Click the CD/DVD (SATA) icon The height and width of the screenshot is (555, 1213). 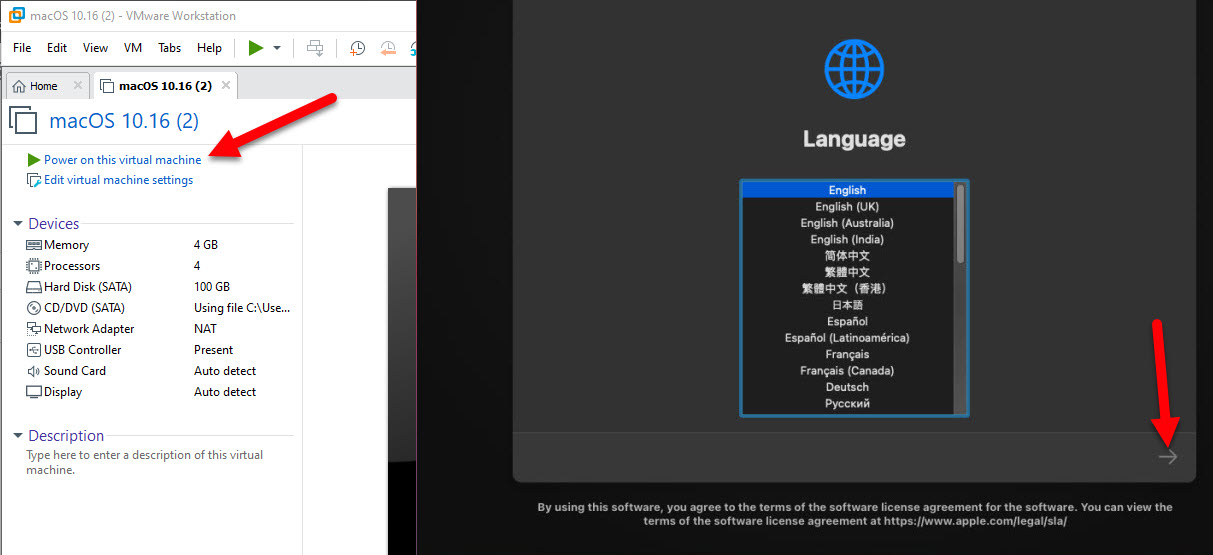tap(34, 308)
